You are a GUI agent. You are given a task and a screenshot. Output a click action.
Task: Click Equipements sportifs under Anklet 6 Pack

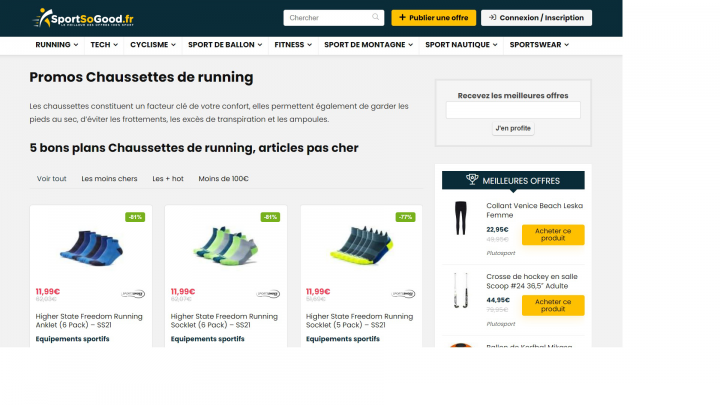(73, 339)
